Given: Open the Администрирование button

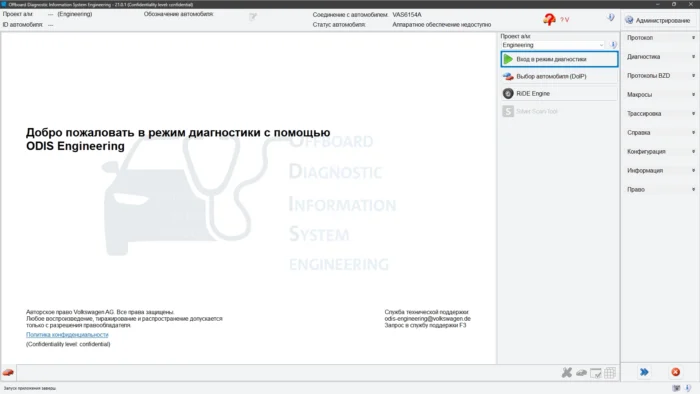Looking at the screenshot, I should [660, 20].
